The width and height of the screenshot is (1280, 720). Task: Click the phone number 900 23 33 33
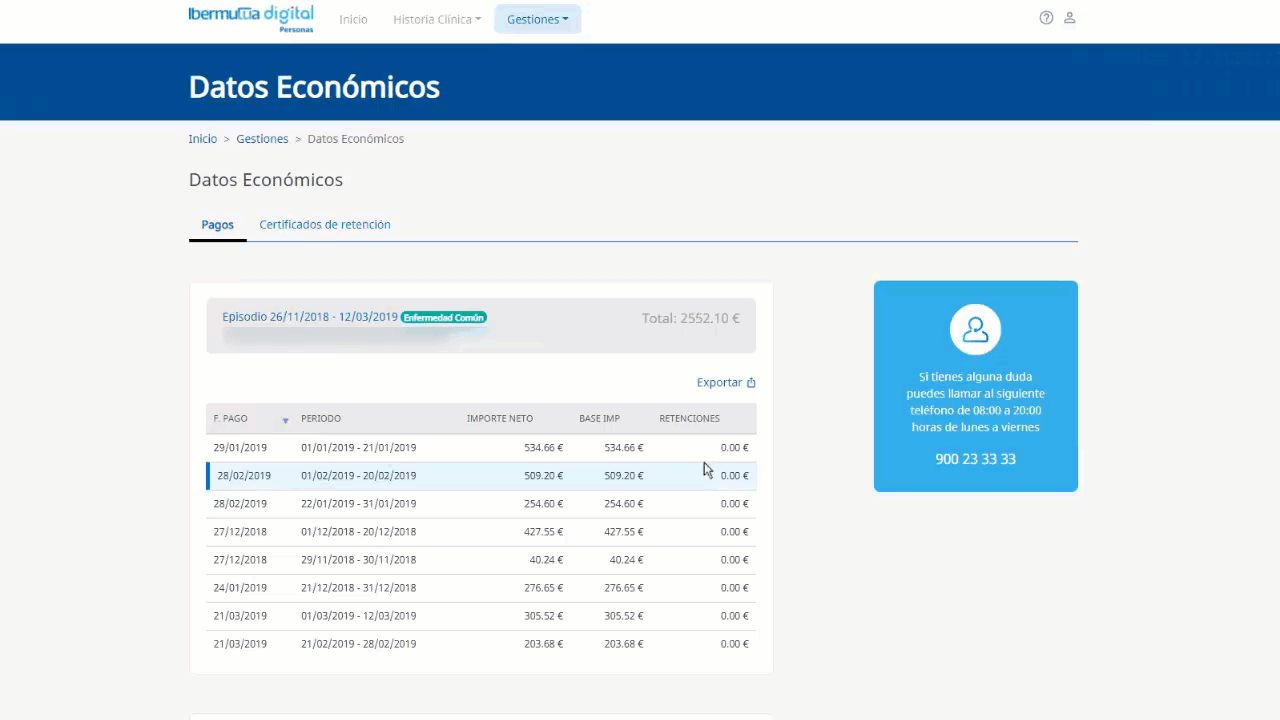pyautogui.click(x=975, y=459)
